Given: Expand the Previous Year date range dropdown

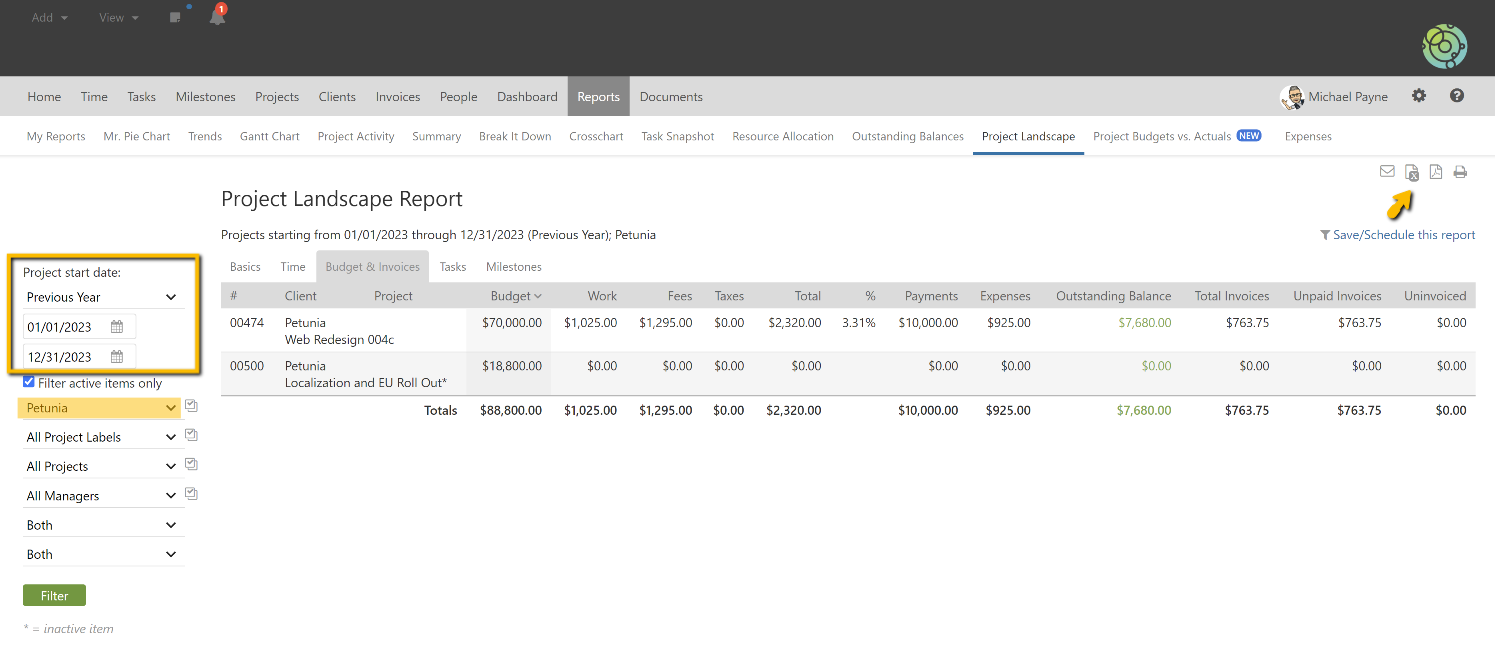Looking at the screenshot, I should point(170,296).
